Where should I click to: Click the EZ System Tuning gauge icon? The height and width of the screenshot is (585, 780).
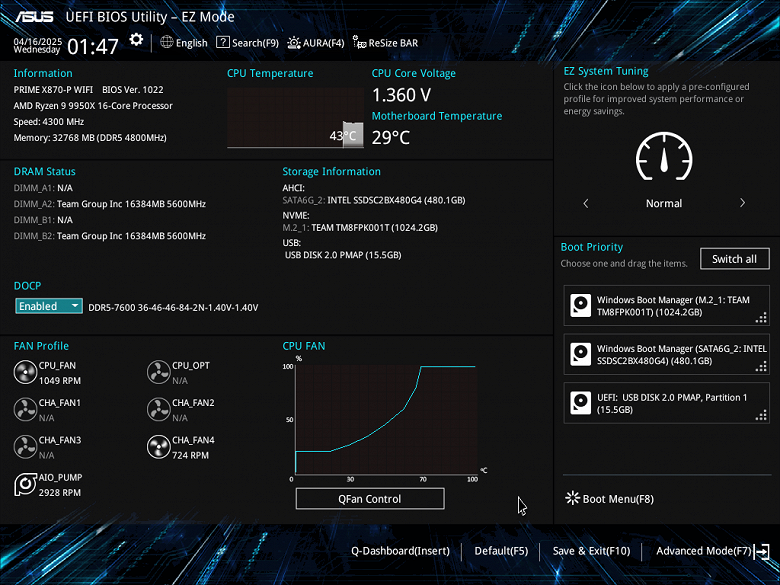point(664,157)
